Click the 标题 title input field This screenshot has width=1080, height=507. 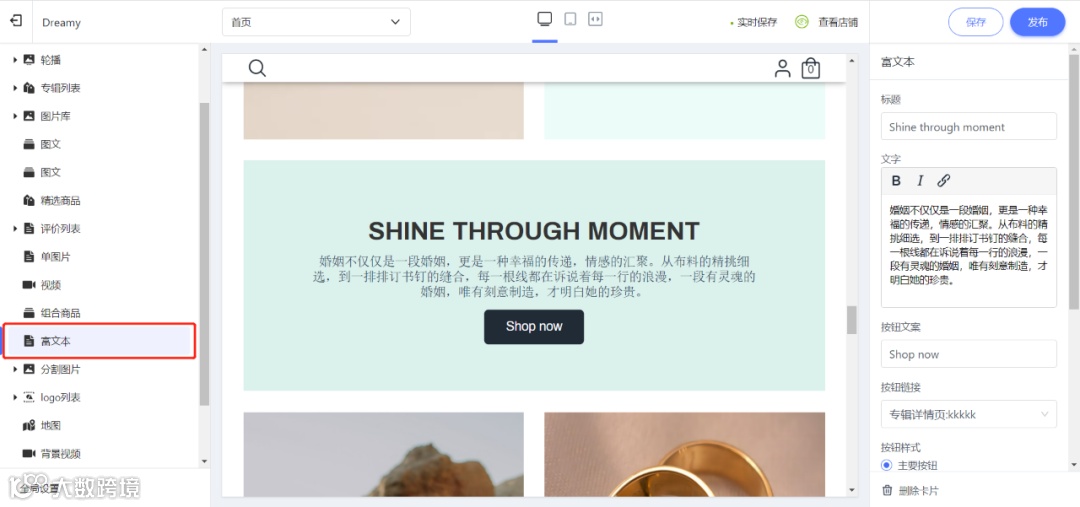[968, 127]
